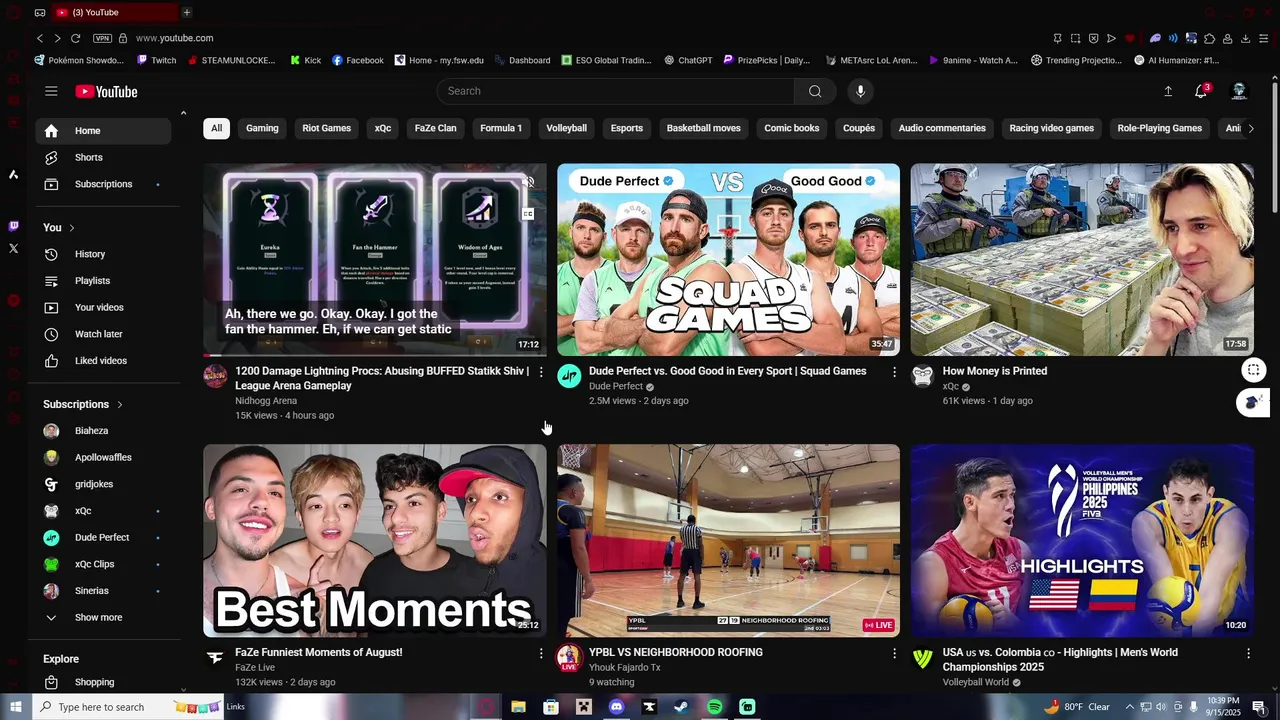Open How Money is Printed video title
The height and width of the screenshot is (720, 1280).
pyautogui.click(x=995, y=371)
